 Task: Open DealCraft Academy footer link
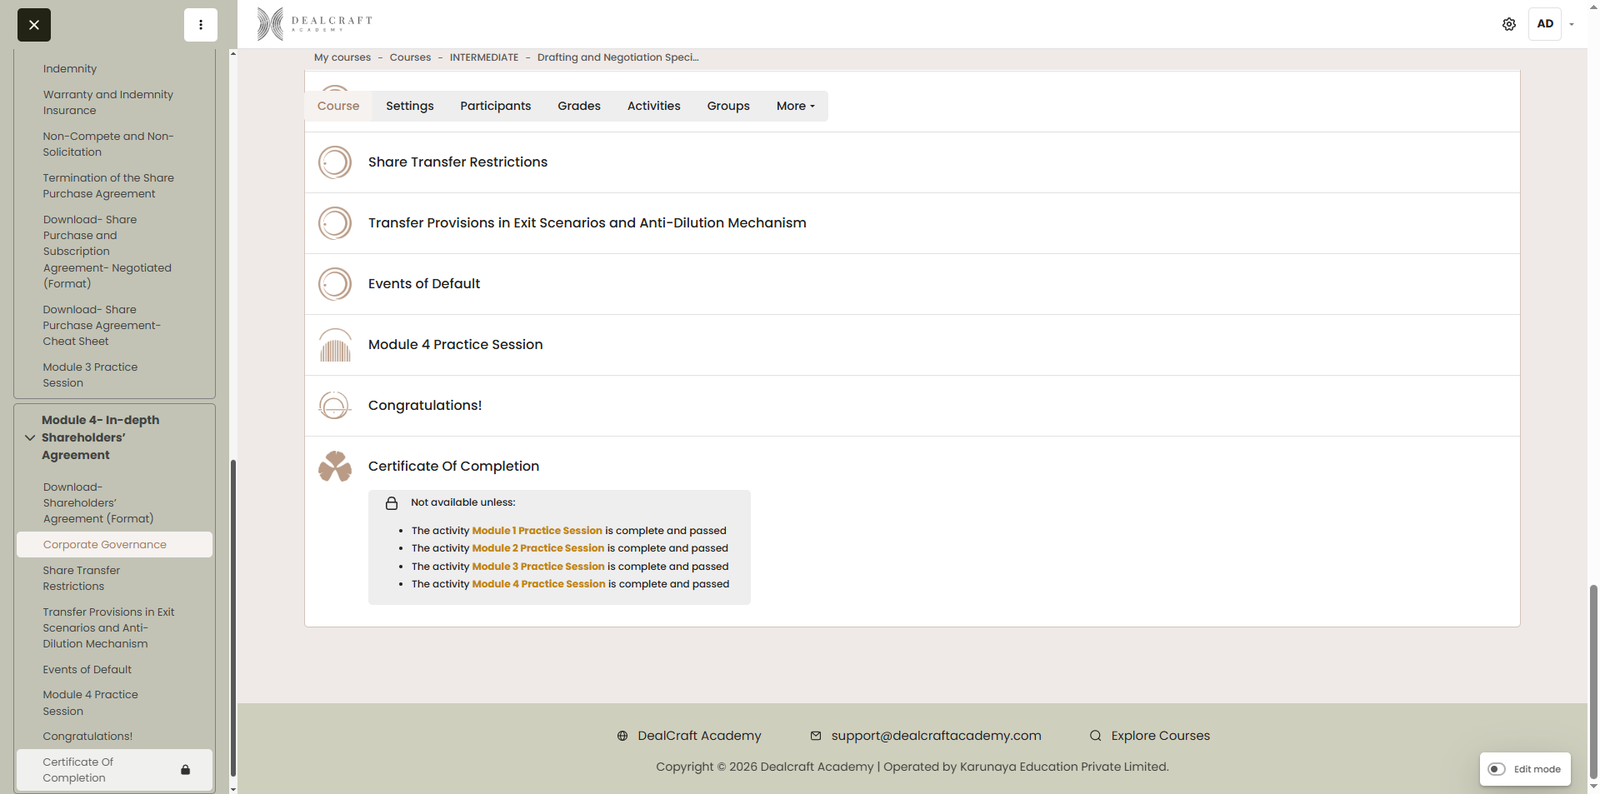pyautogui.click(x=699, y=736)
